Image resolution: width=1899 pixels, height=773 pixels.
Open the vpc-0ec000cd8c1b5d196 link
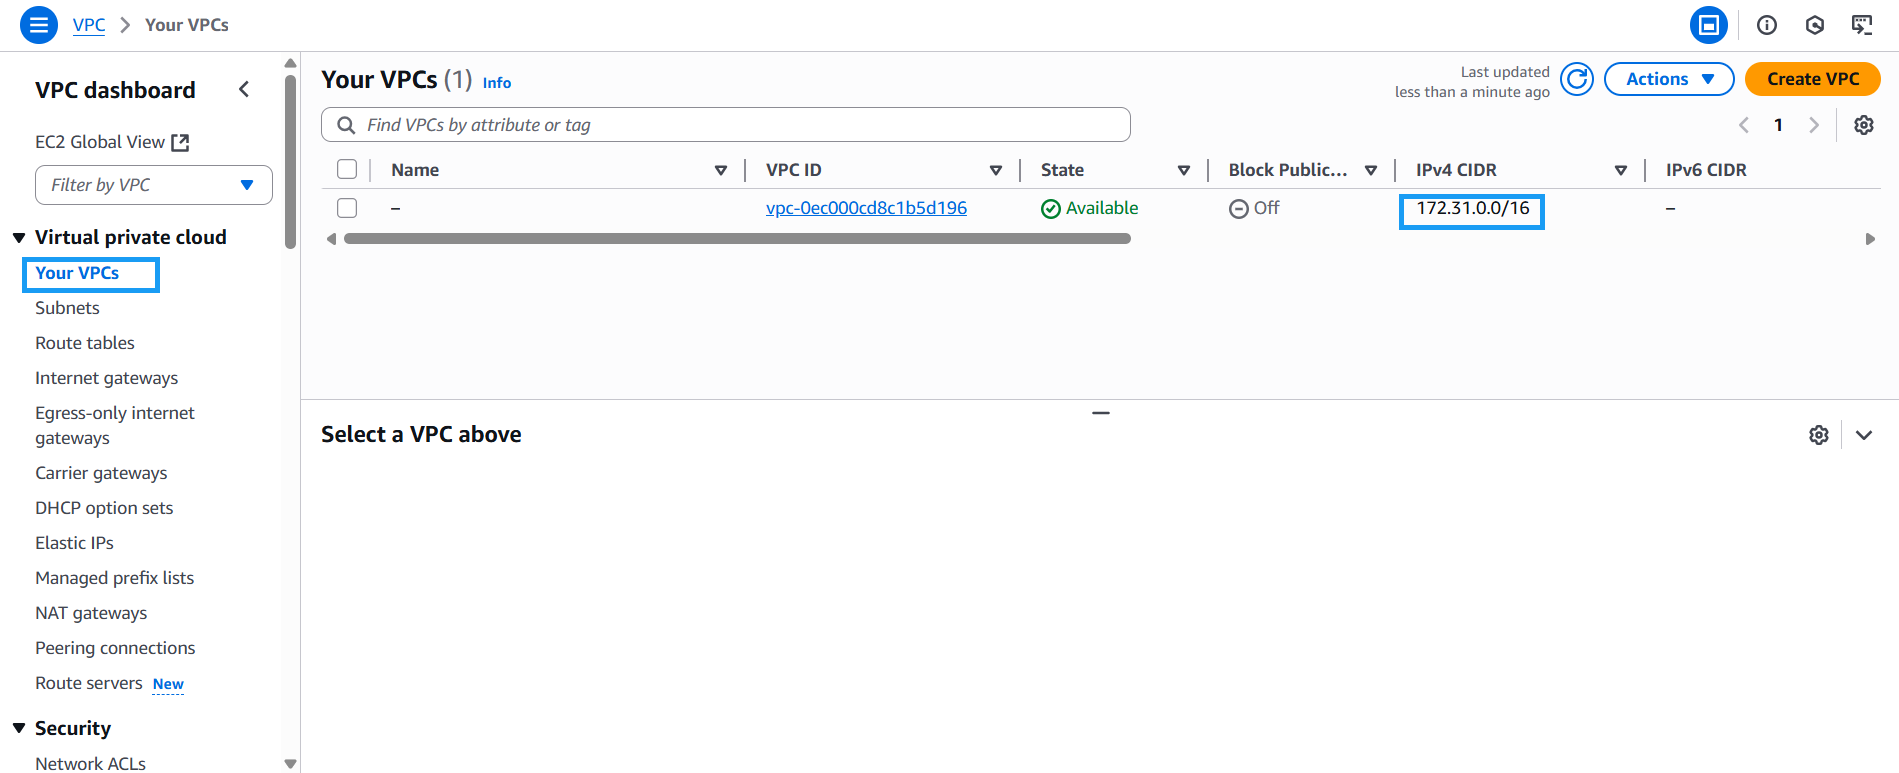pos(866,208)
